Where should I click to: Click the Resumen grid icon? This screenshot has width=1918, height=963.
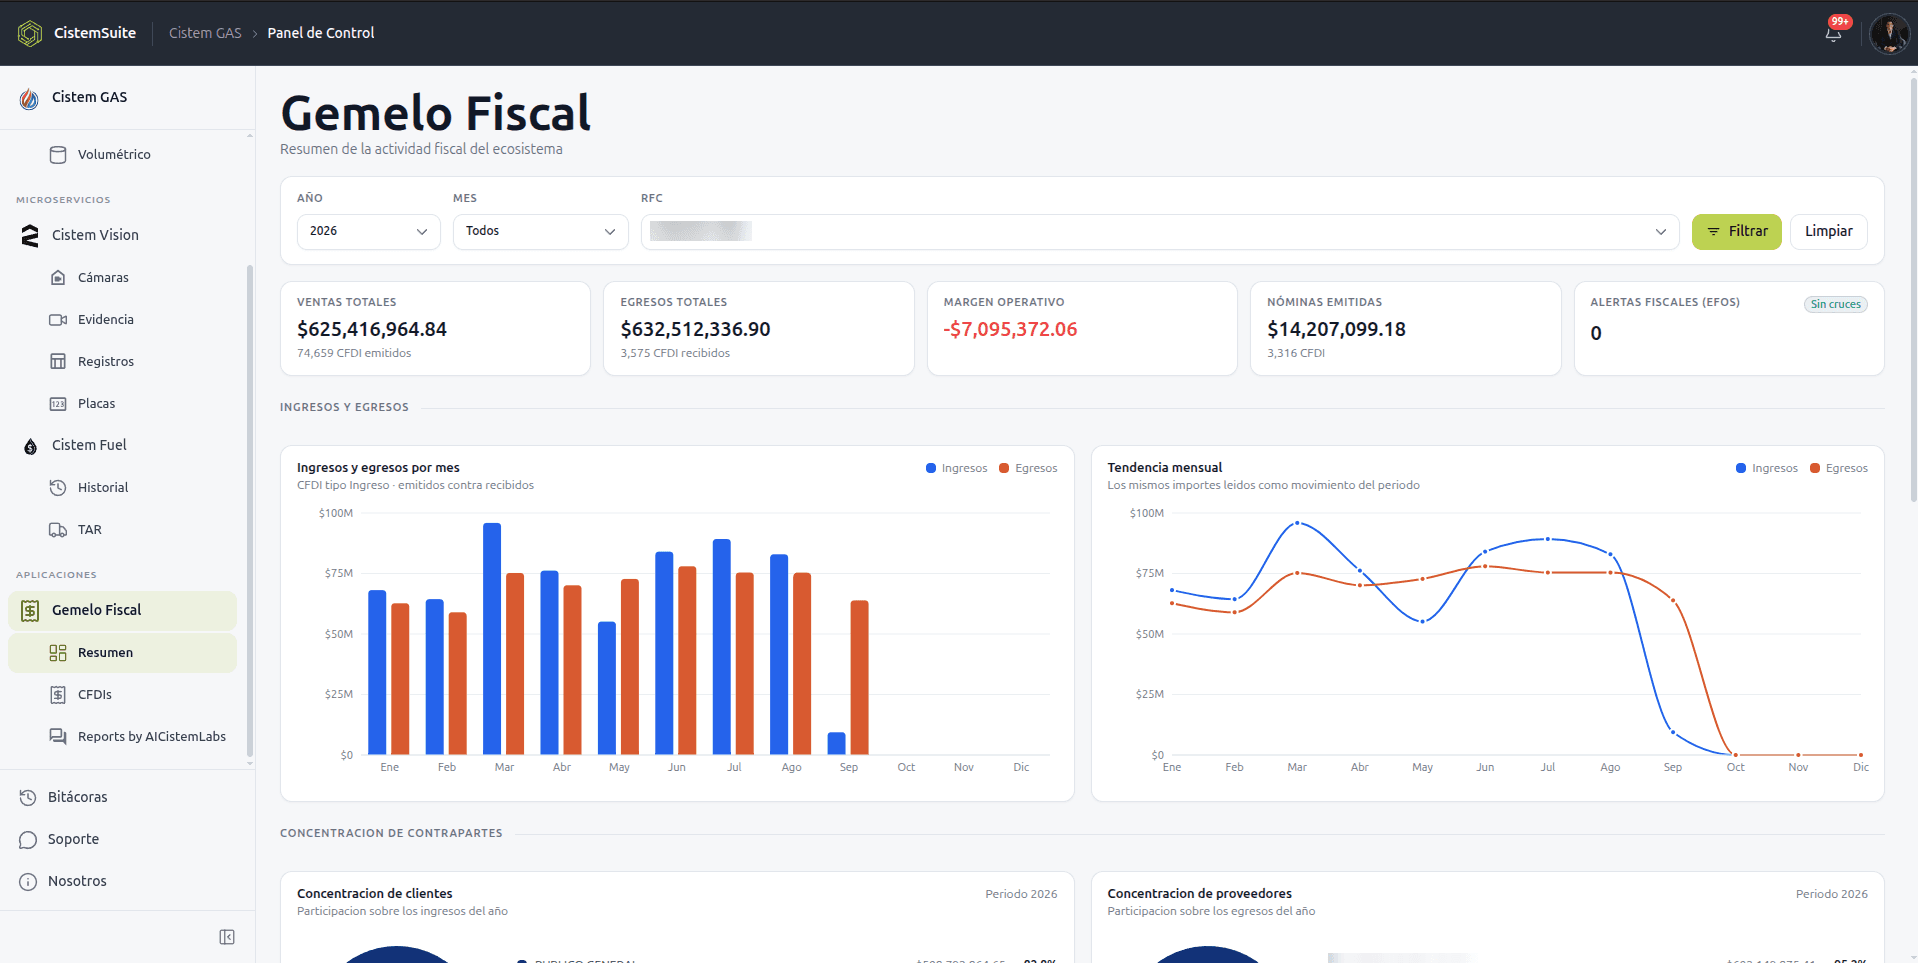58,653
